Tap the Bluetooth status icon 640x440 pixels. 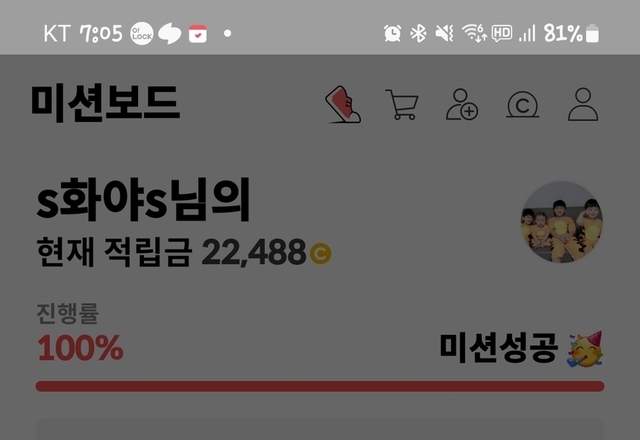[x=418, y=33]
